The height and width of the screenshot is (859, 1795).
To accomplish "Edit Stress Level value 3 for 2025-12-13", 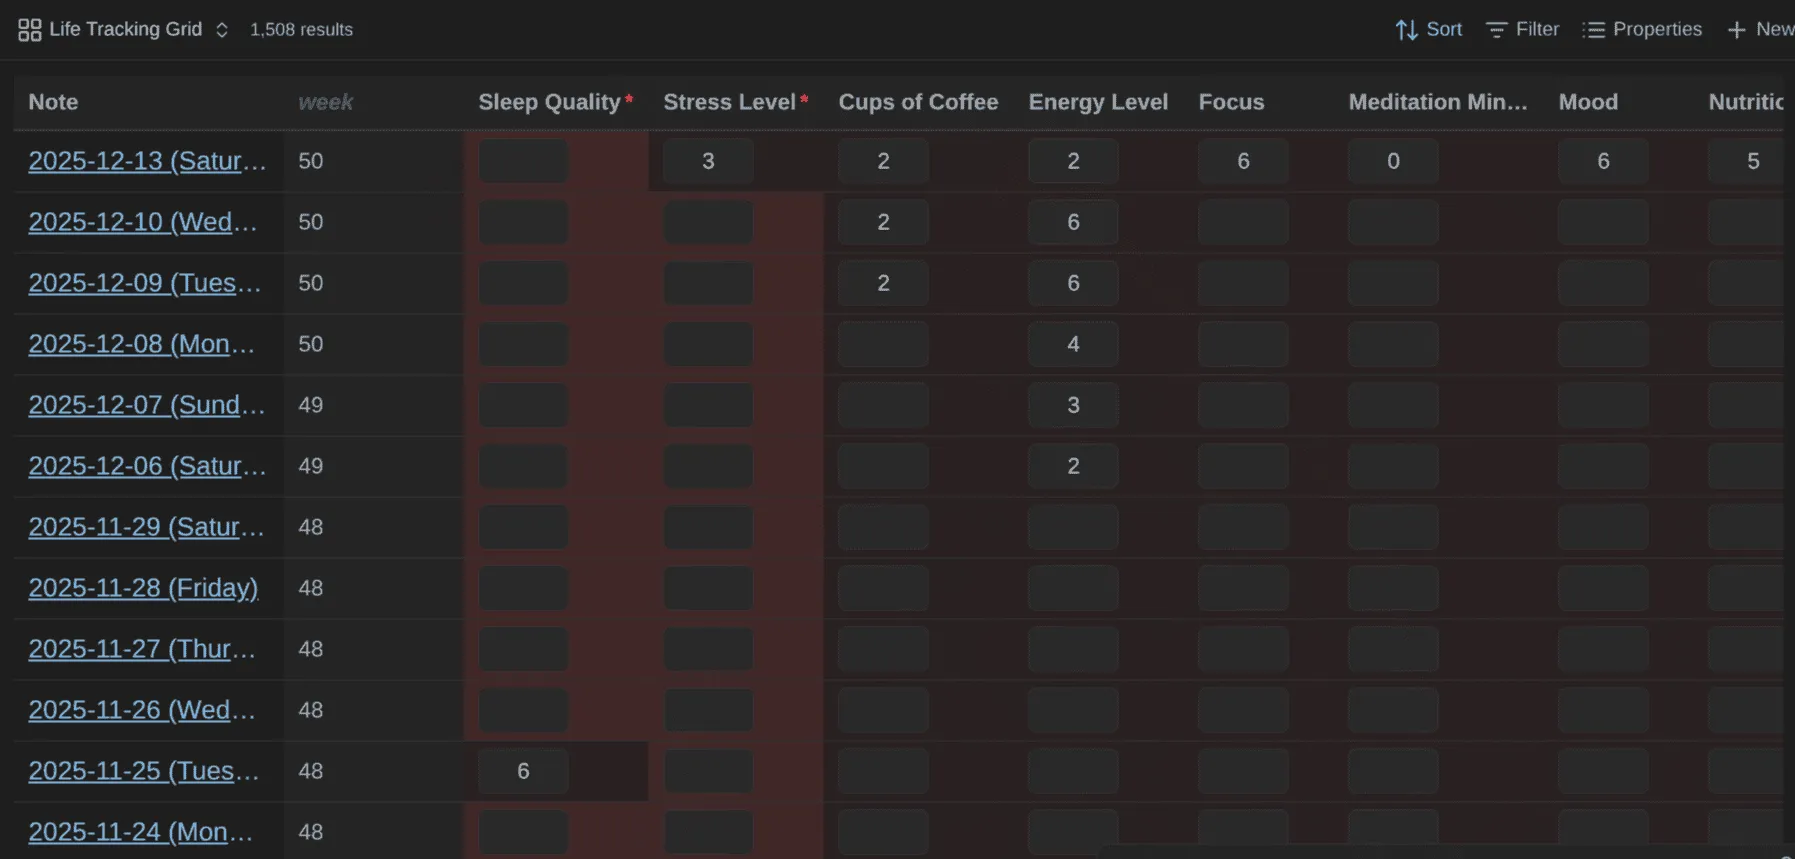I will (x=708, y=161).
